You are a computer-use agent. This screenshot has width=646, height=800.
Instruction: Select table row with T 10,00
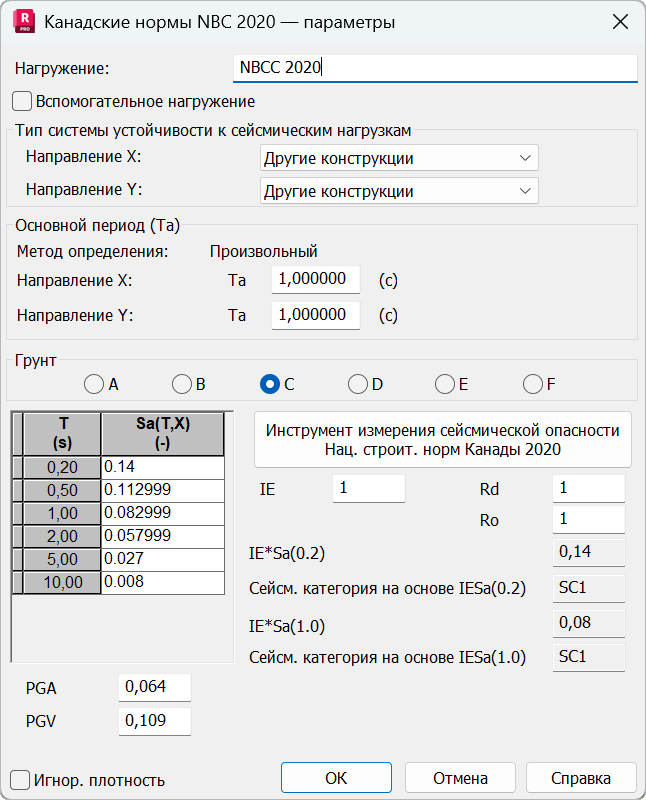pyautogui.click(x=62, y=582)
